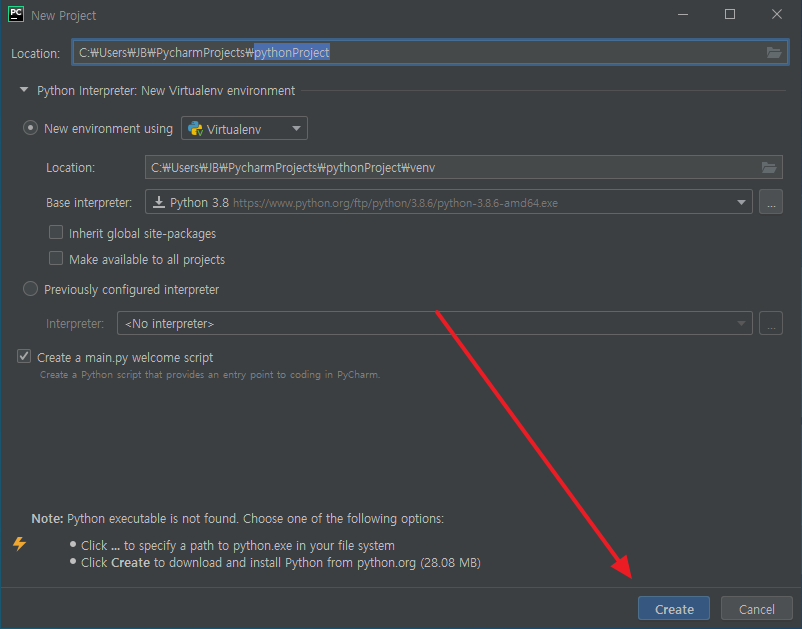The image size is (802, 629).
Task: Enable Inherit global site-packages checkbox
Action: (x=56, y=233)
